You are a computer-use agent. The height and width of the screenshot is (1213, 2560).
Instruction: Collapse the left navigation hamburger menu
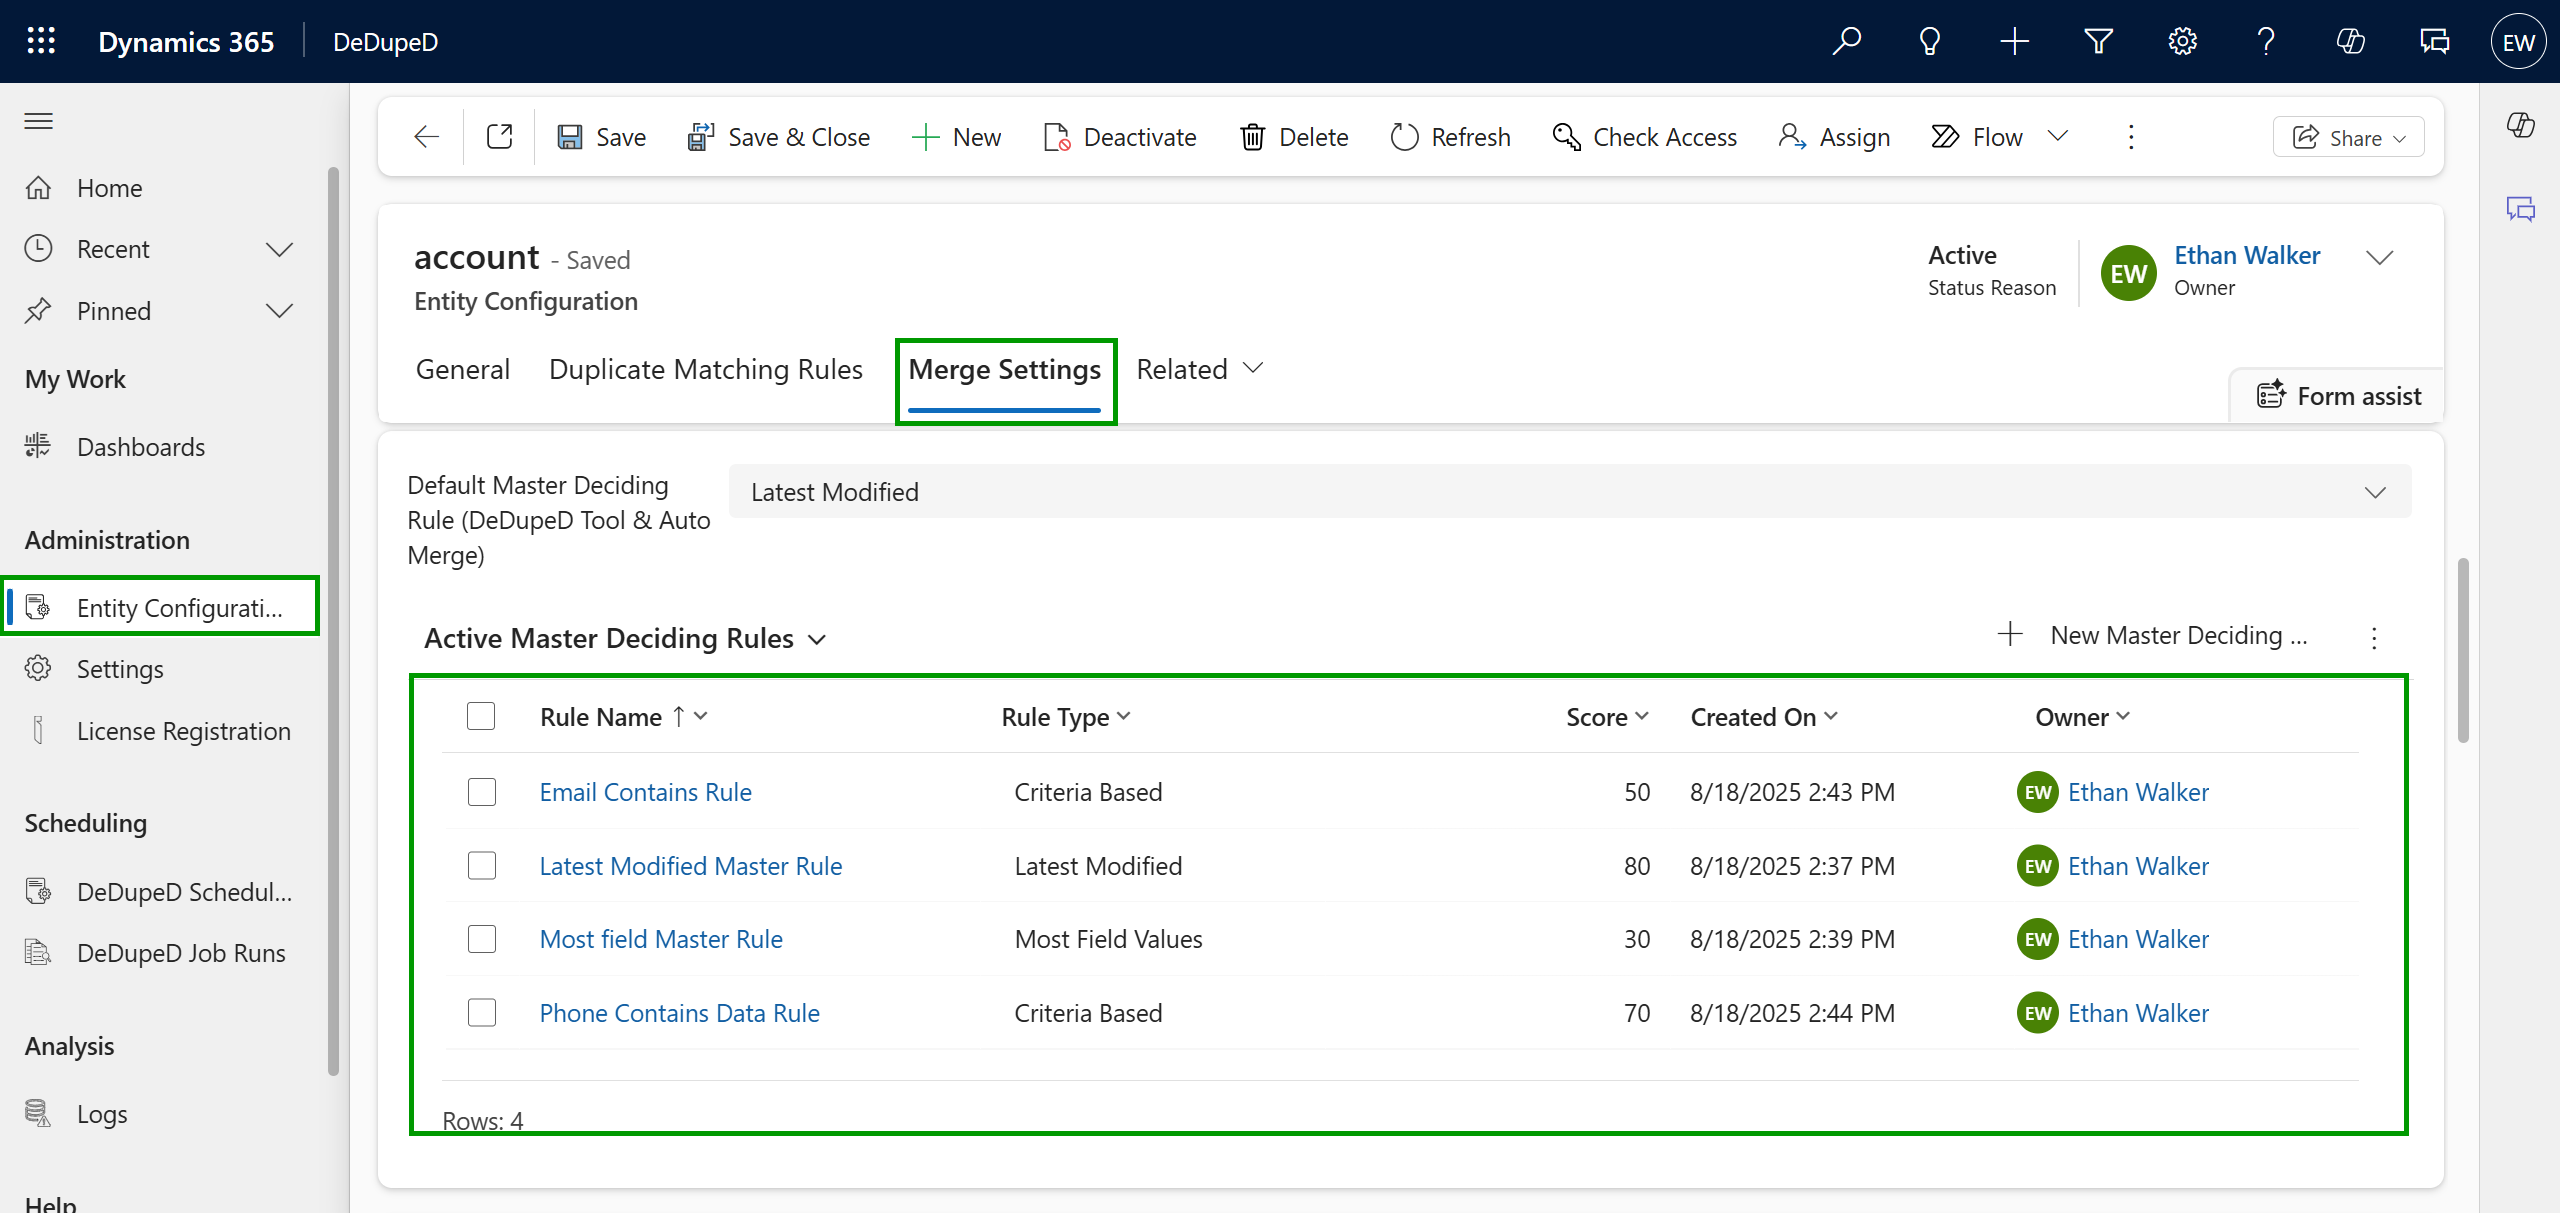tap(39, 121)
